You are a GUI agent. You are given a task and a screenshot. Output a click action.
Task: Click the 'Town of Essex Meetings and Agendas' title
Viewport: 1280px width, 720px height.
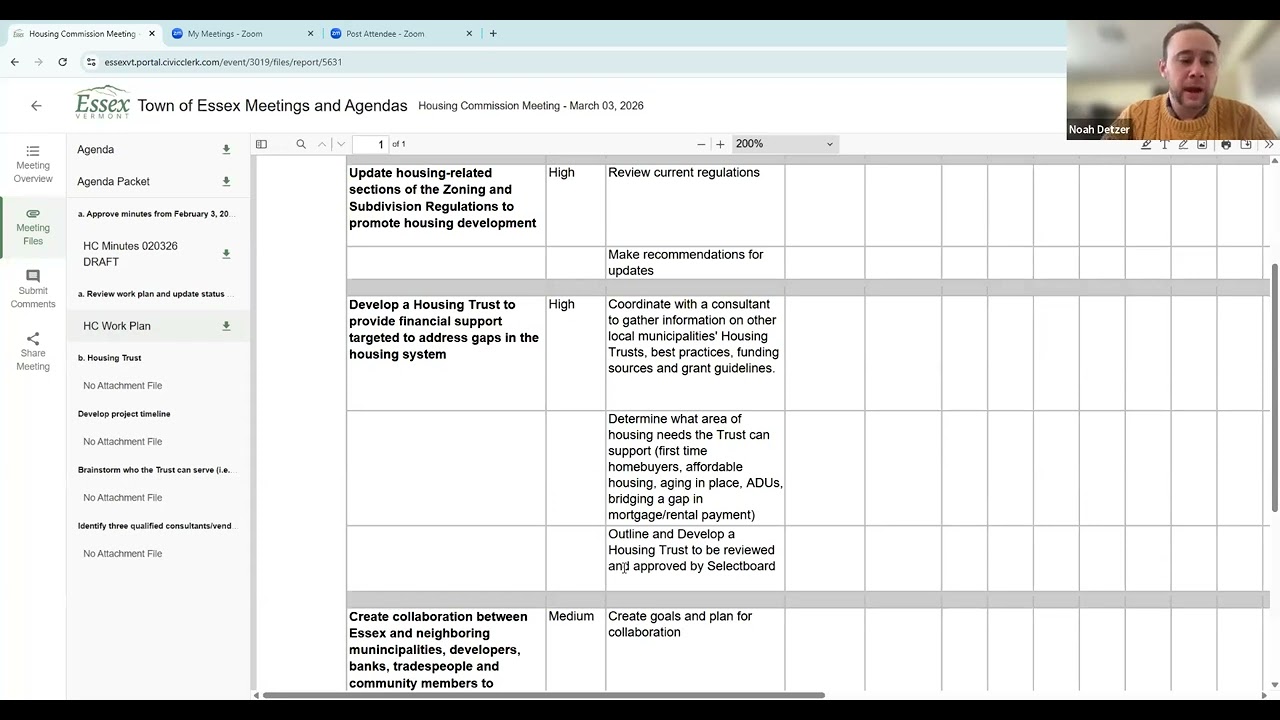click(x=272, y=106)
